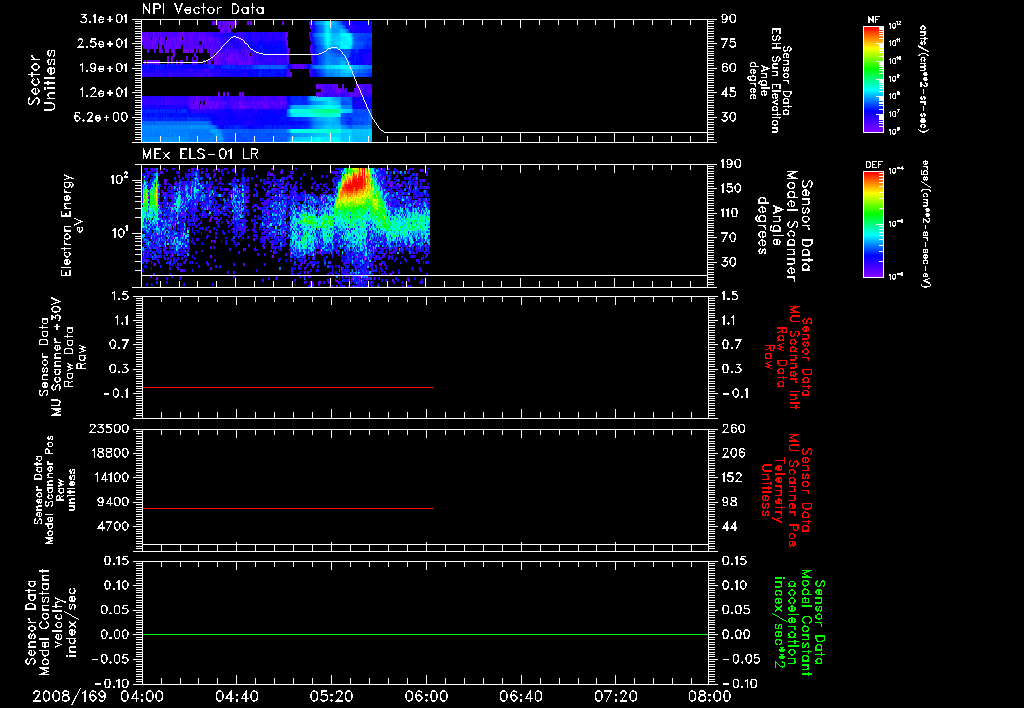This screenshot has height=708, width=1024.
Task: Click the Sector Unitless axis label
Action: click(42, 80)
